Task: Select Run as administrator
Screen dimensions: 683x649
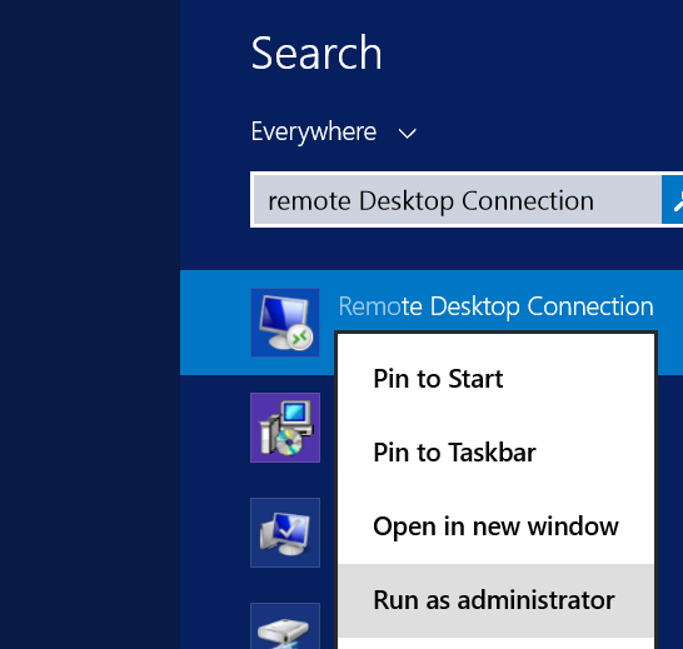Action: (x=496, y=600)
